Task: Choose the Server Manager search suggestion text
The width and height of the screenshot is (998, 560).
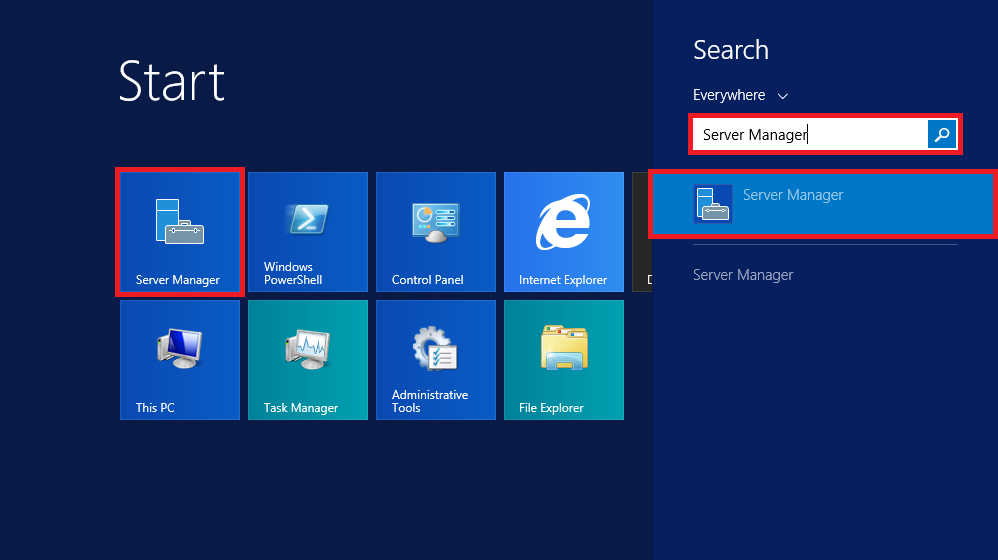Action: (743, 275)
